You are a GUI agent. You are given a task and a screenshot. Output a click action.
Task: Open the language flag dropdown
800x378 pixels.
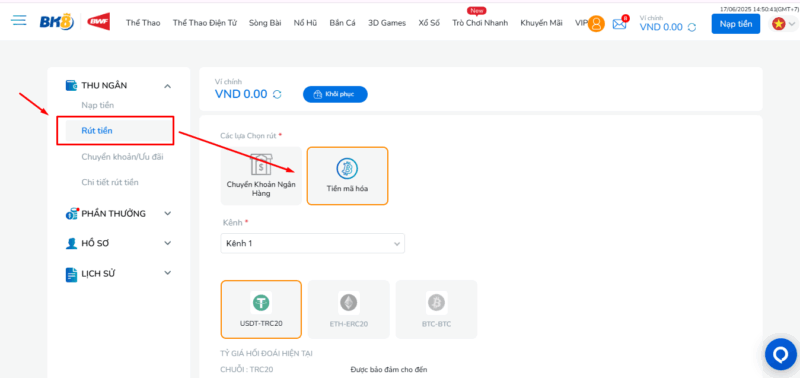click(x=784, y=23)
